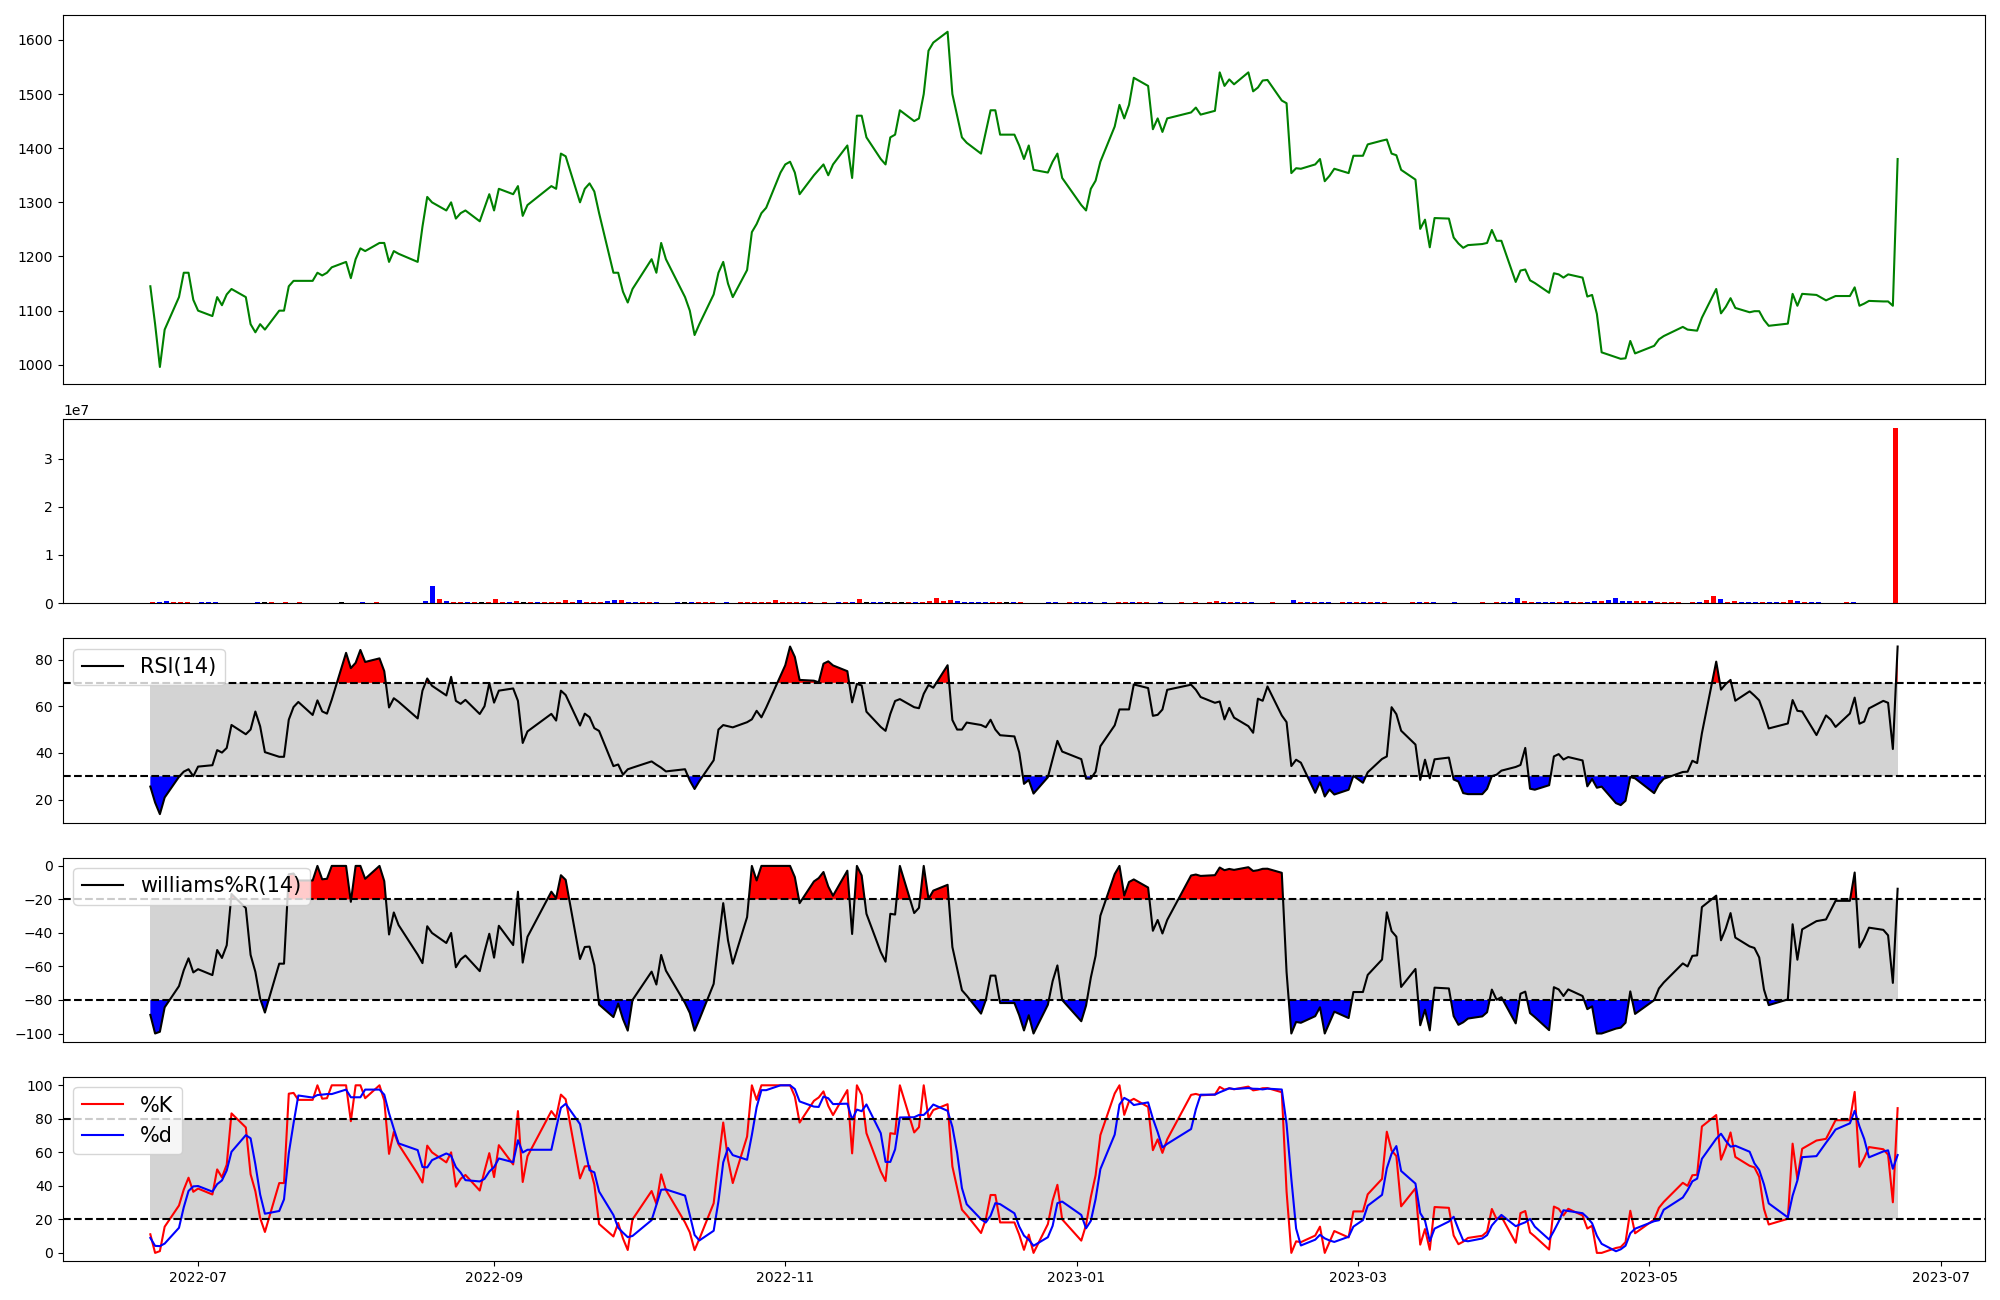Click the williams%R(14) legend label
The height and width of the screenshot is (1300, 2000).
coord(220,885)
